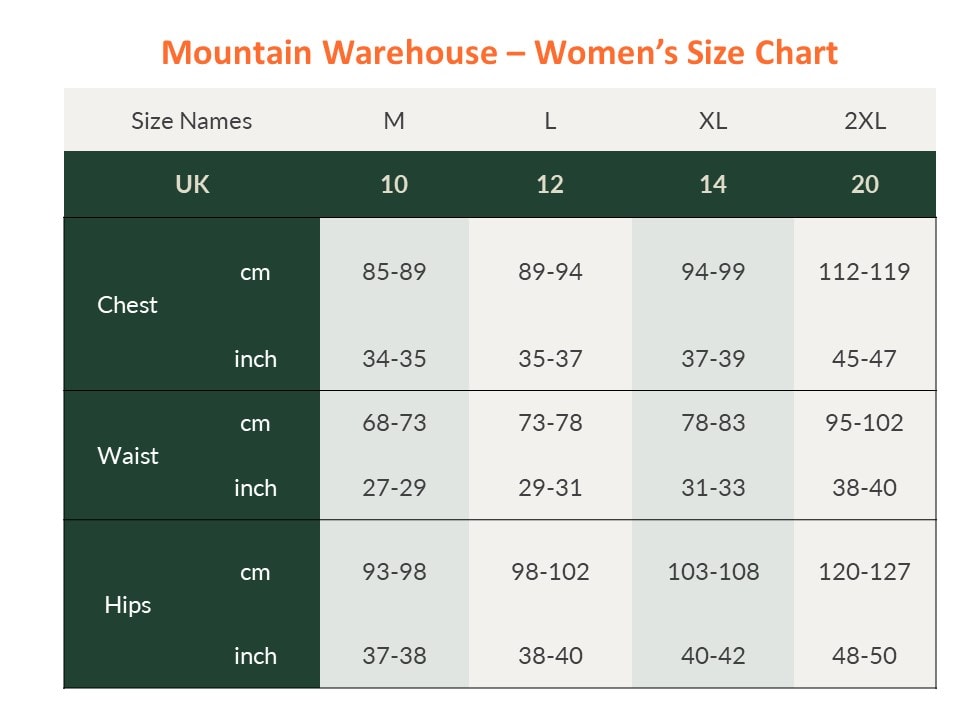Click UK size 10 cell
Image resolution: width=960 pixels, height=720 pixels.
(394, 184)
